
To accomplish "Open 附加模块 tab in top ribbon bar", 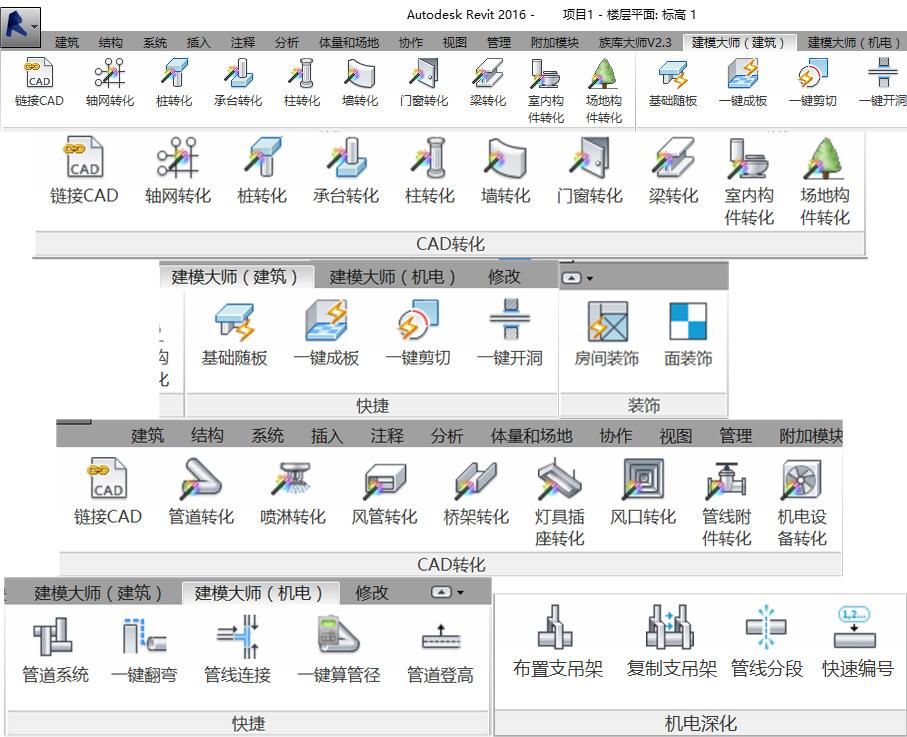I will pyautogui.click(x=555, y=42).
